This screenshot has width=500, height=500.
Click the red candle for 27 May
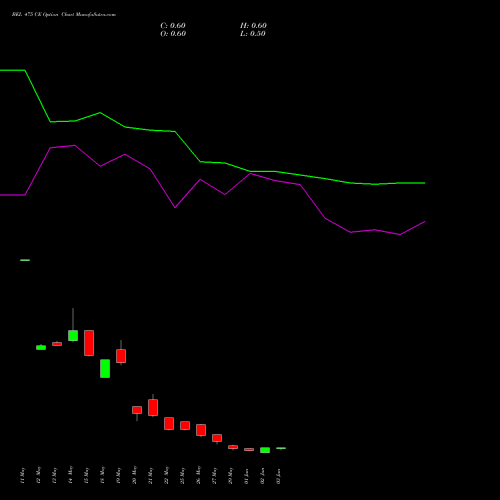click(x=217, y=438)
